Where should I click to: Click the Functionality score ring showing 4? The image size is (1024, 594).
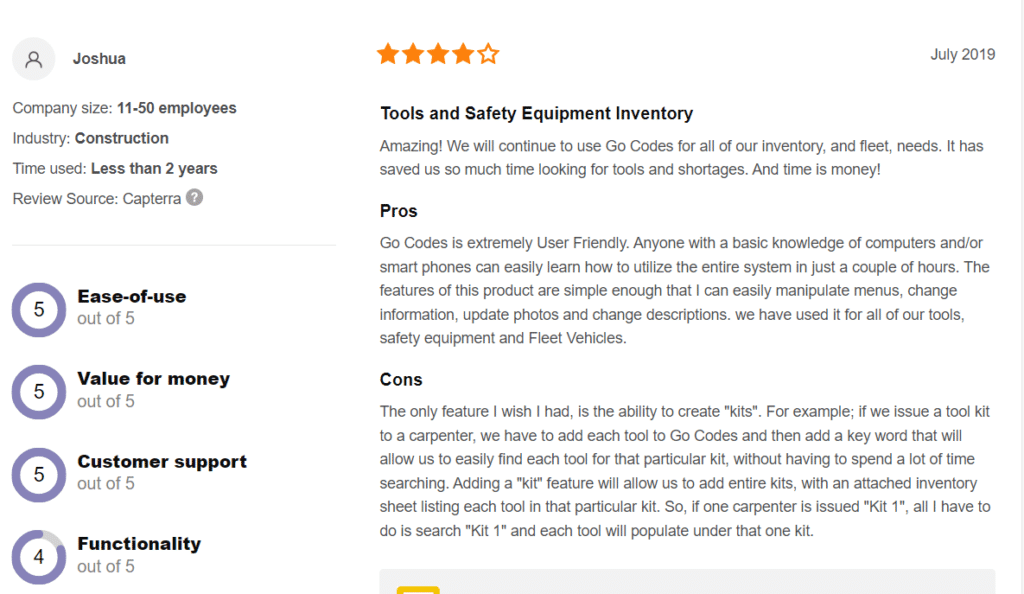pyautogui.click(x=39, y=557)
